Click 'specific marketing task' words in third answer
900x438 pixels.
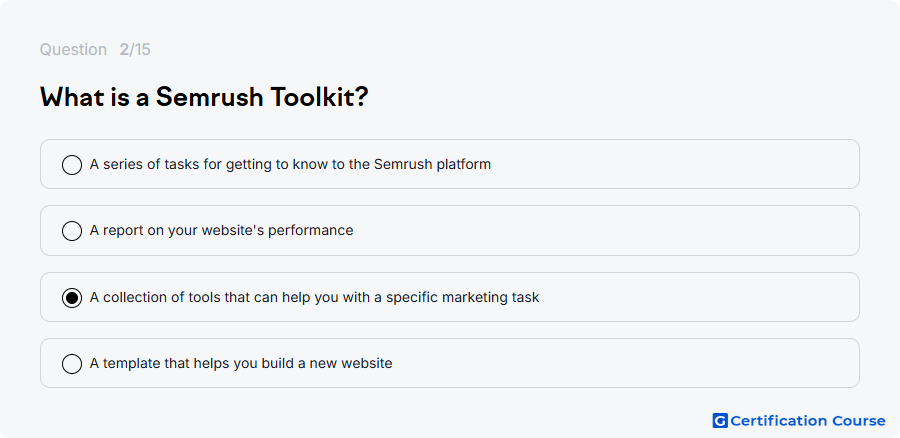[x=463, y=297]
